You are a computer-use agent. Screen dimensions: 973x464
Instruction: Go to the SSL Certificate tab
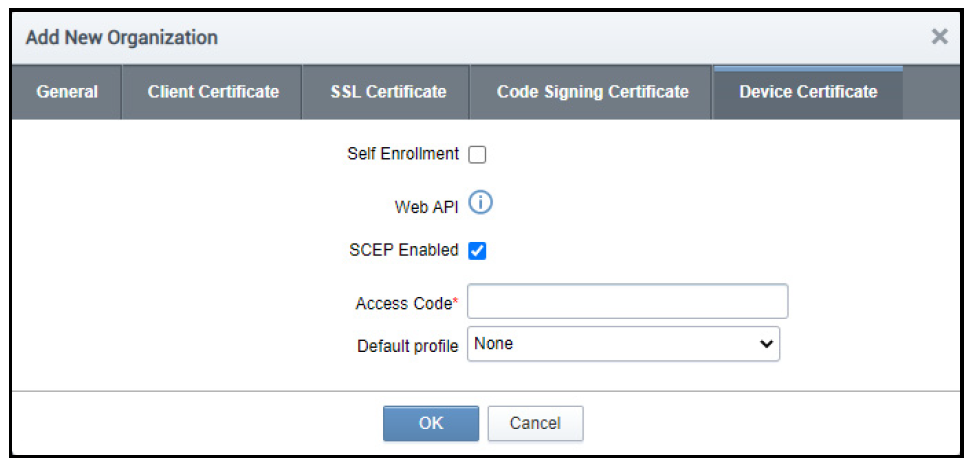click(388, 92)
